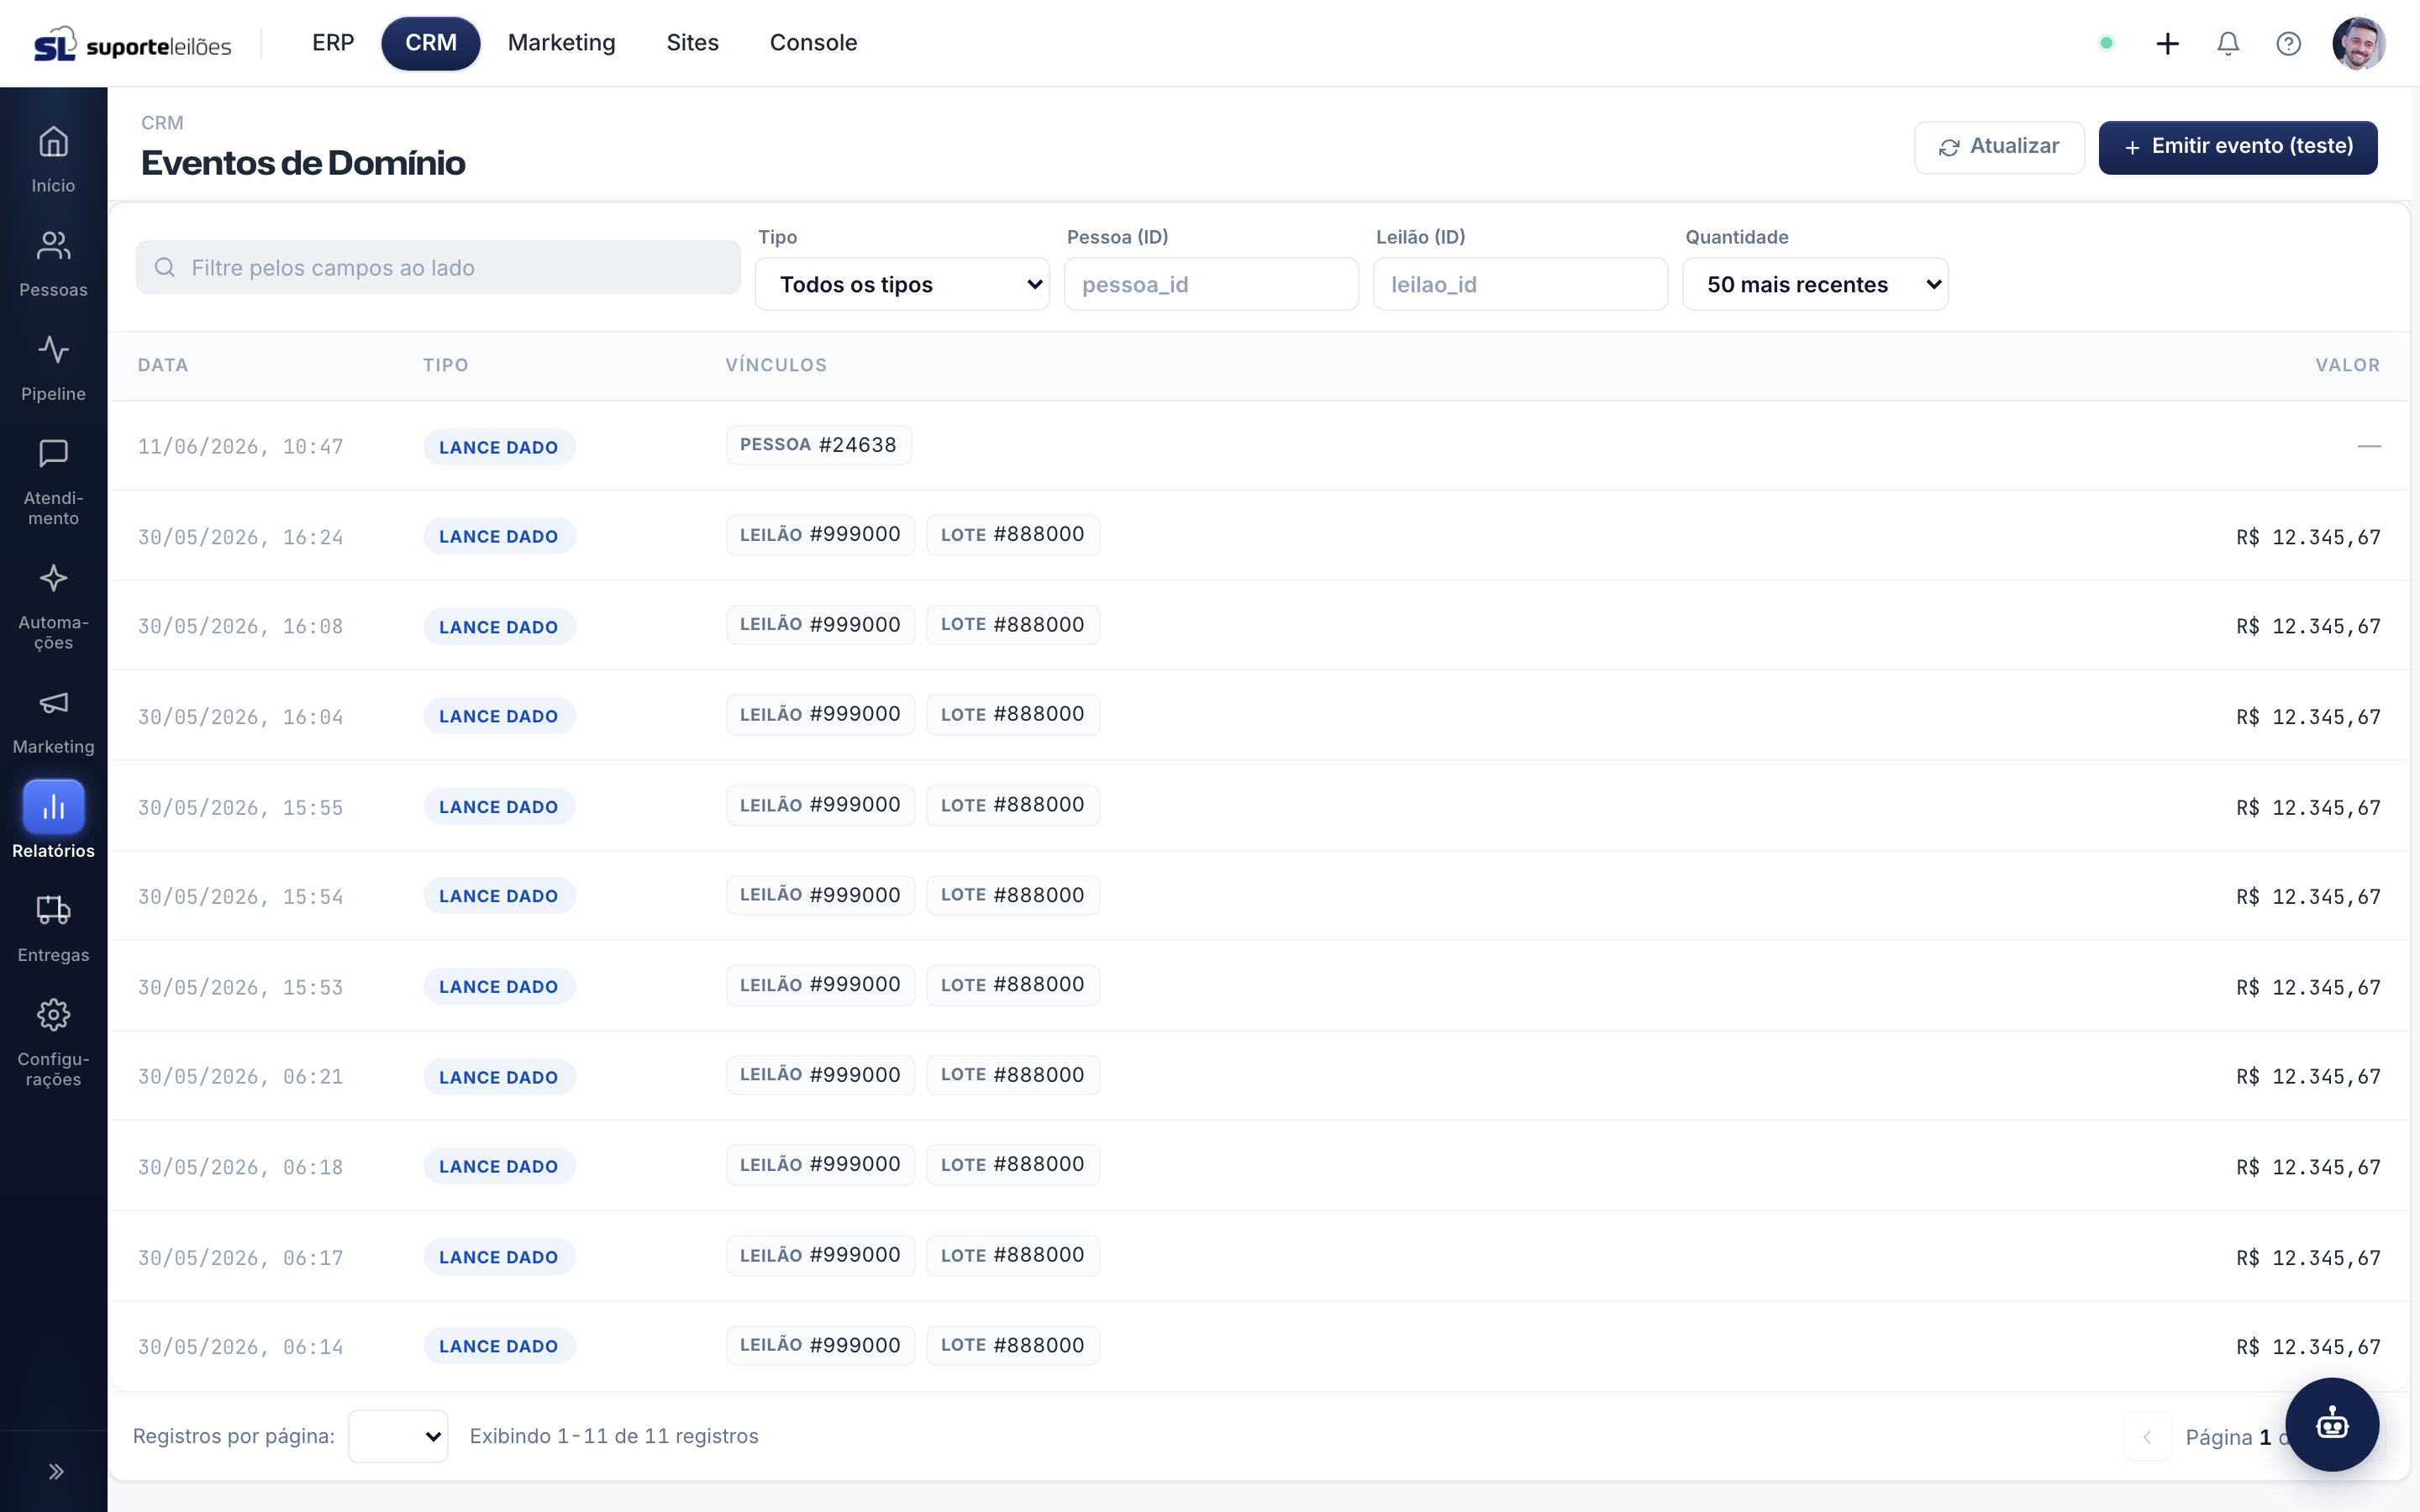This screenshot has width=2420, height=1512.
Task: Click R$ 12.345,67 in the 16:24 row
Action: tap(2308, 537)
